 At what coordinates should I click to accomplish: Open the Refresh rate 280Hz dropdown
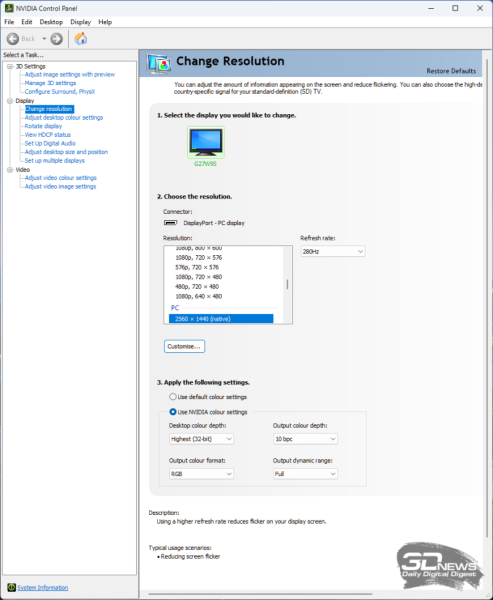coord(333,251)
